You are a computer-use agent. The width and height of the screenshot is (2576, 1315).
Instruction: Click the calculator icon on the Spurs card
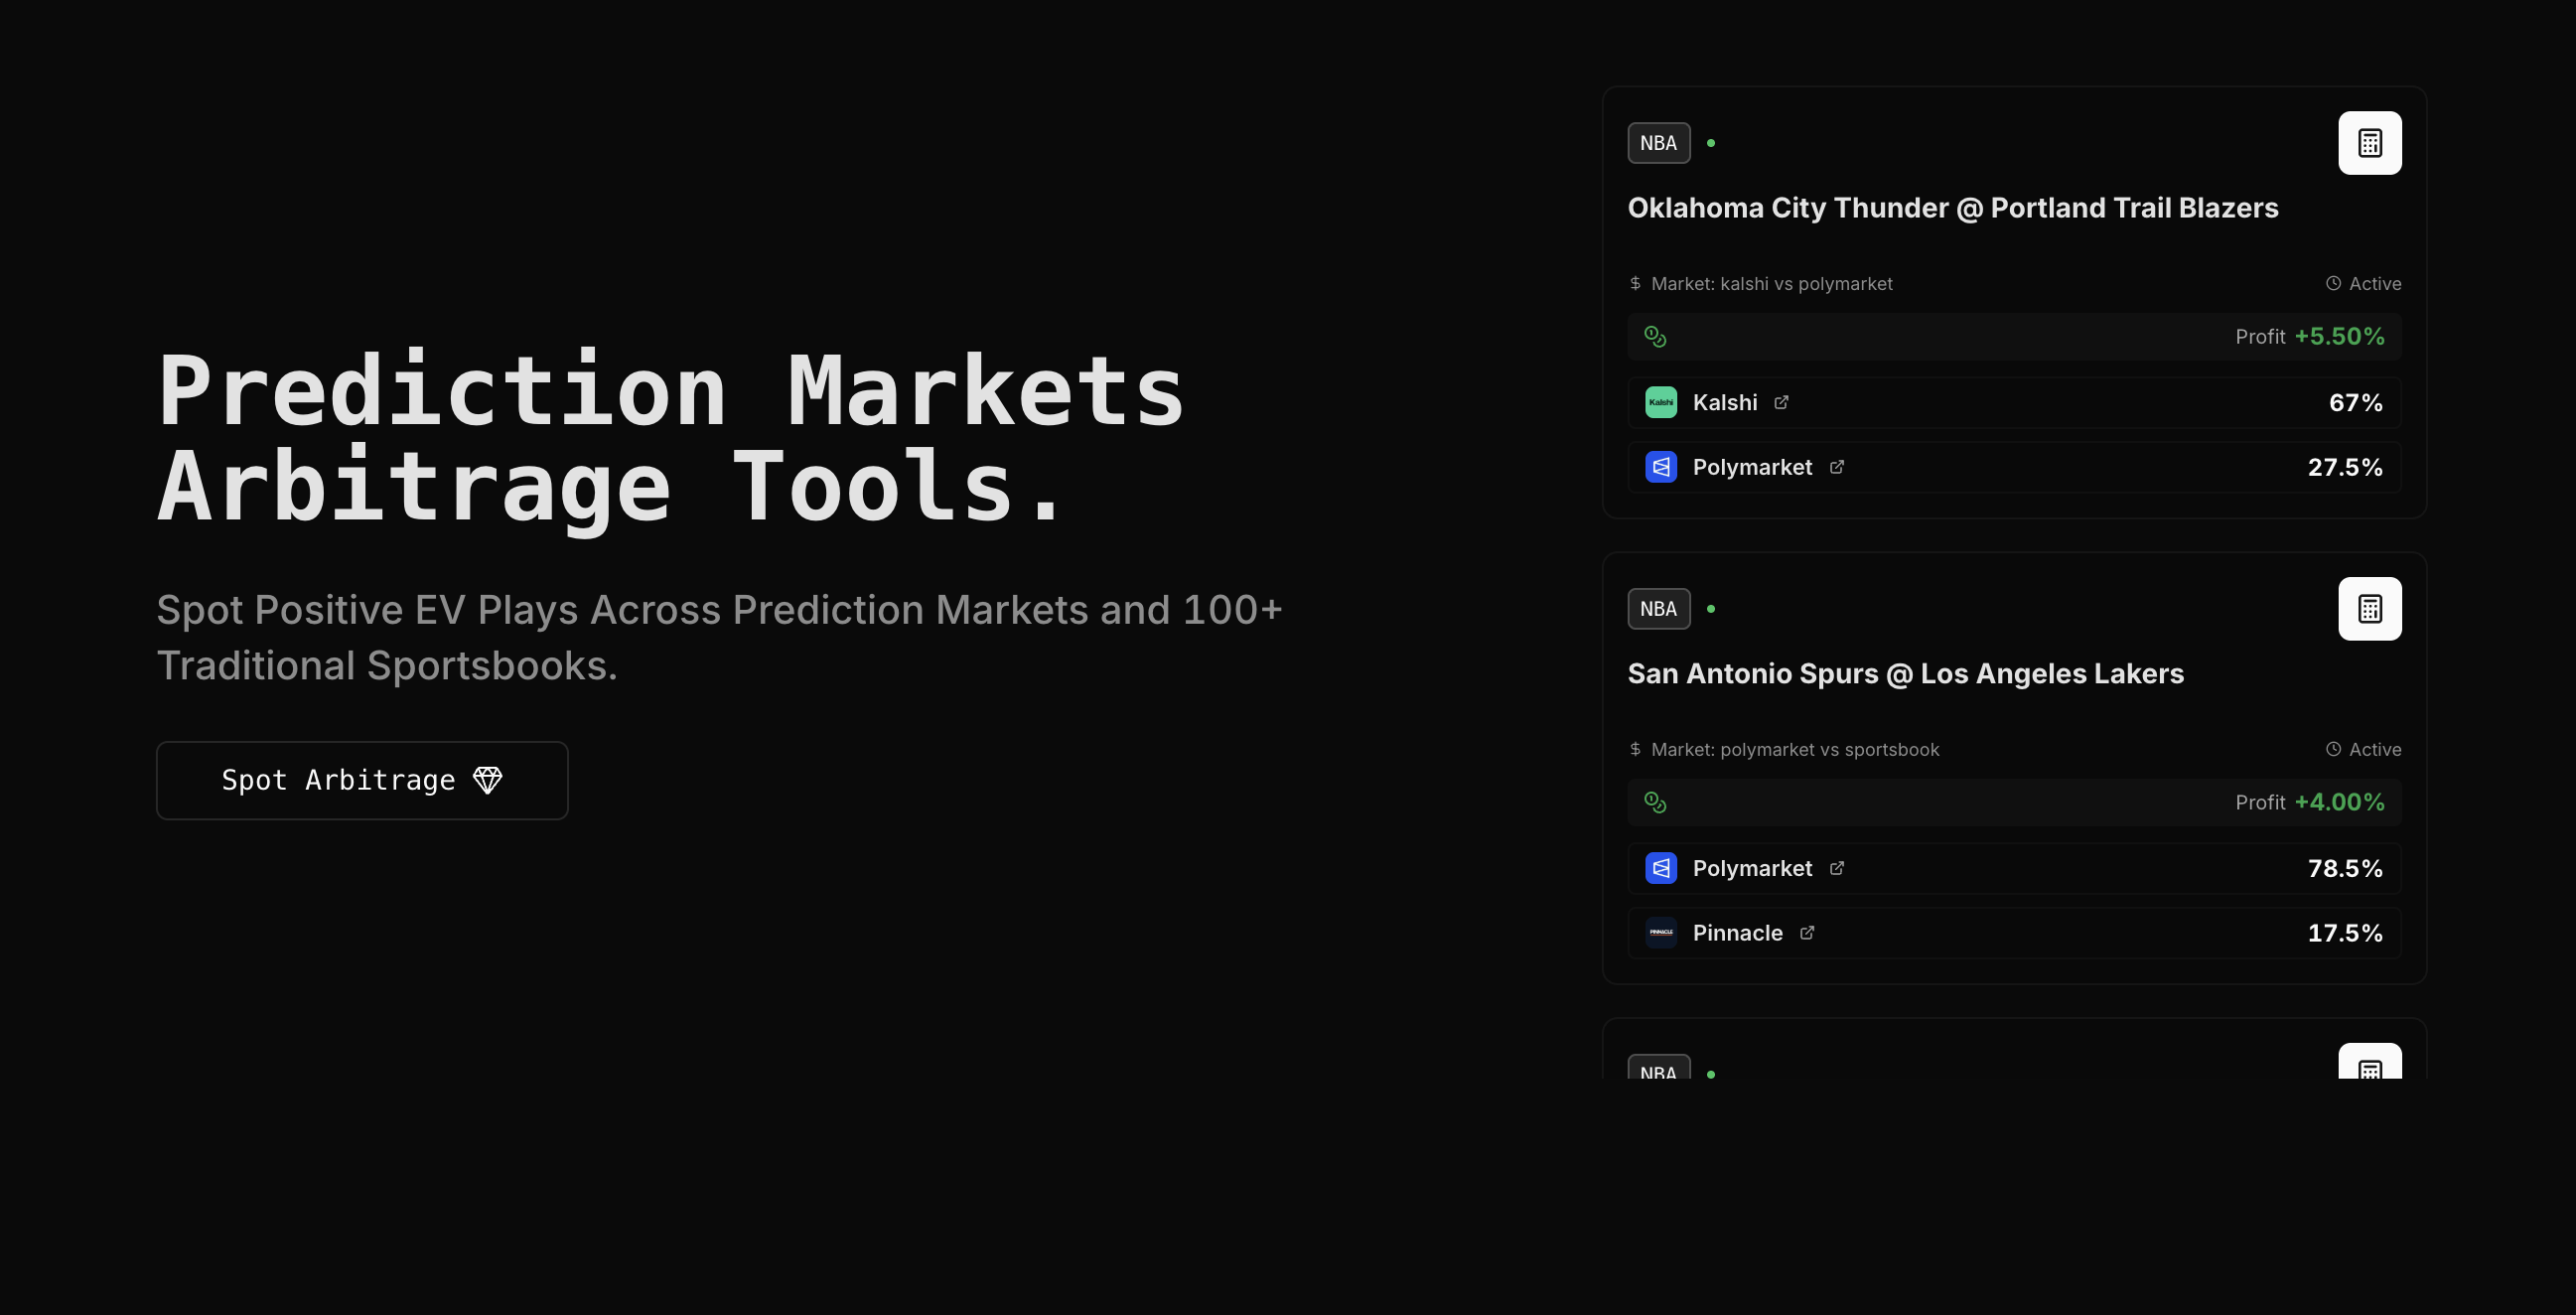tap(2370, 608)
